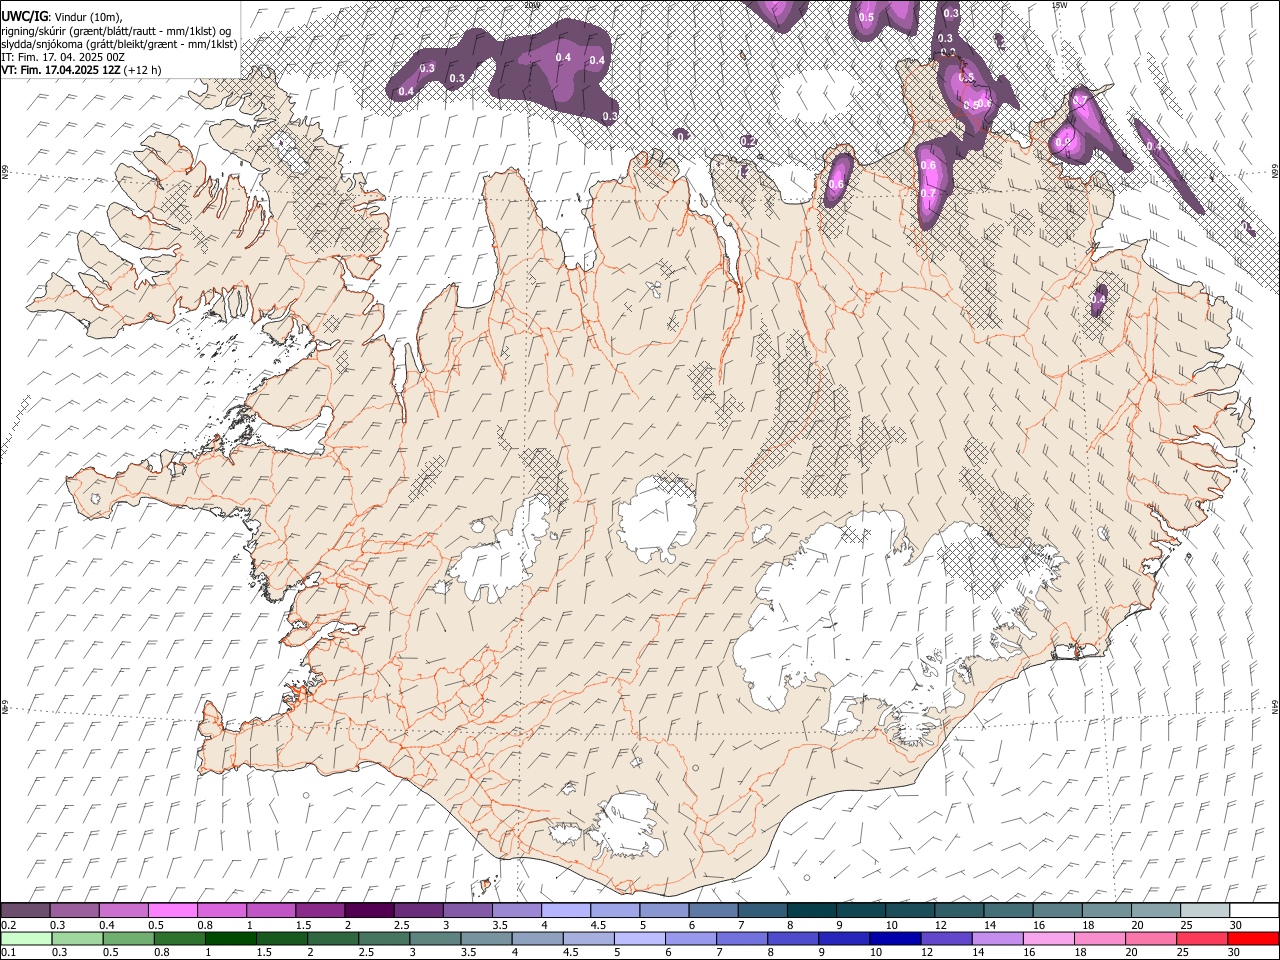Select violet rain swatch between 12 and 14
The width and height of the screenshot is (1280, 960).
coord(946,938)
